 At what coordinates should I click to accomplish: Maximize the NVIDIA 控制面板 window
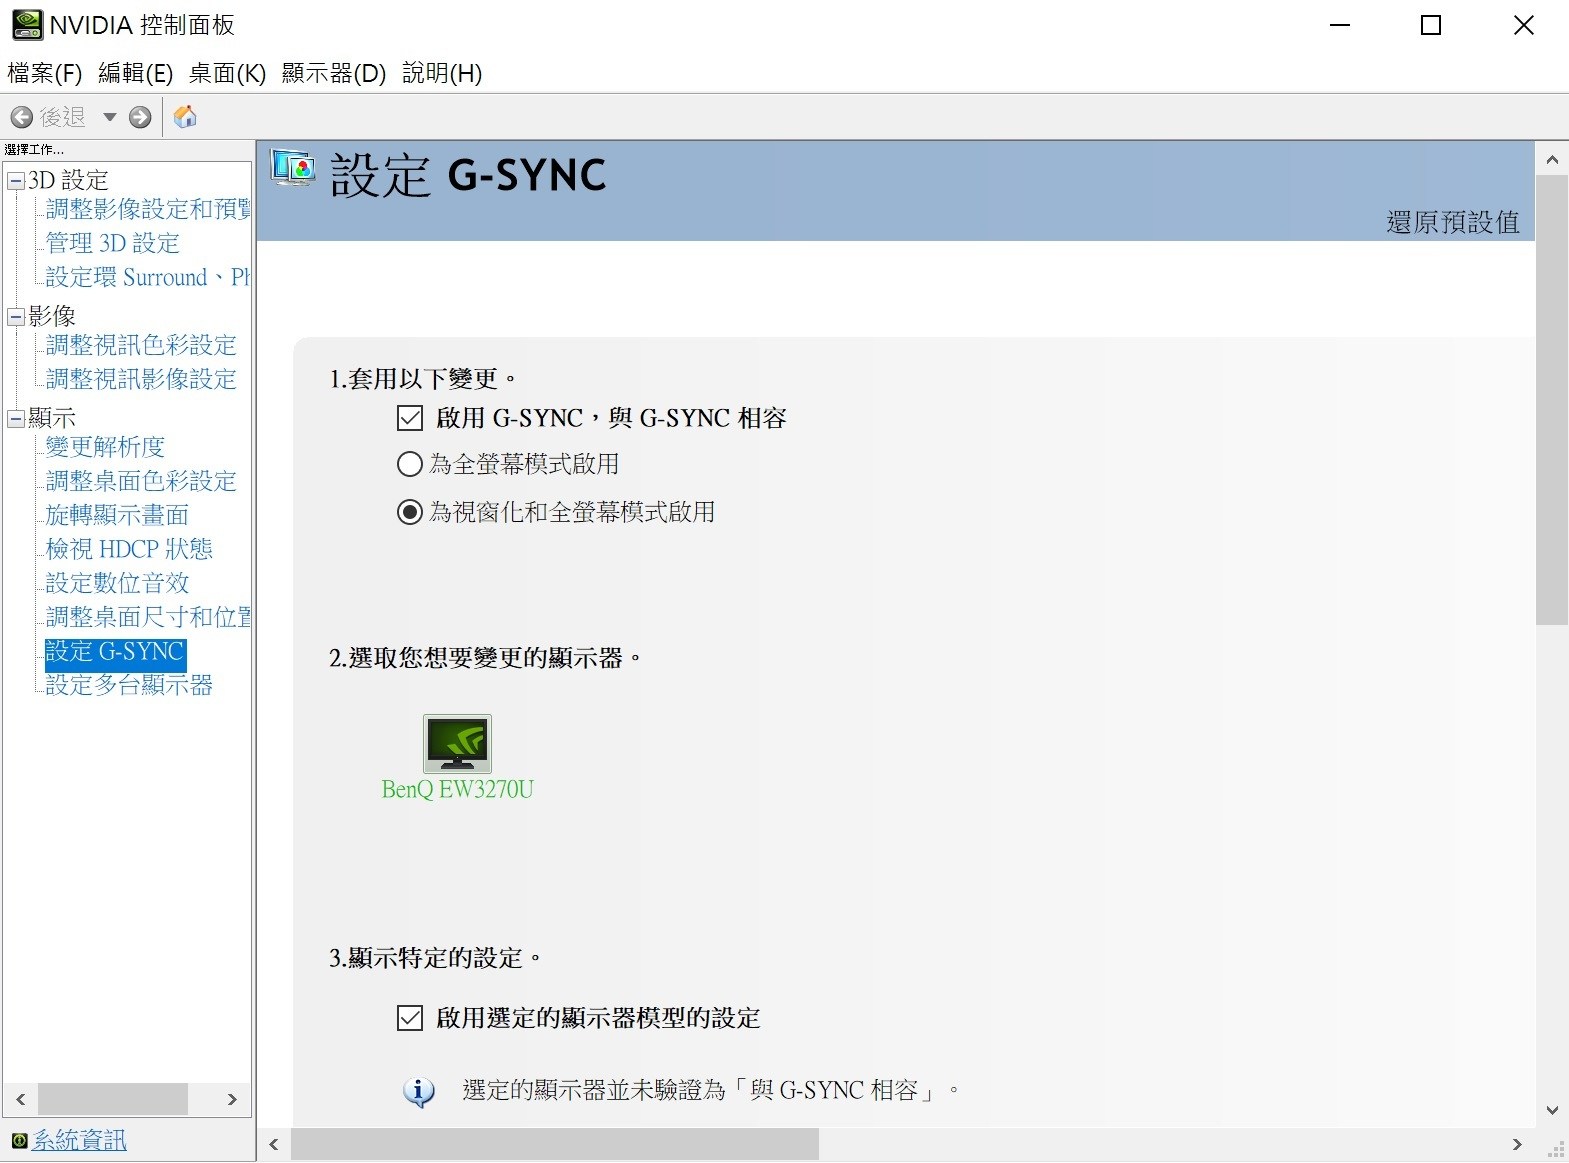(1431, 25)
